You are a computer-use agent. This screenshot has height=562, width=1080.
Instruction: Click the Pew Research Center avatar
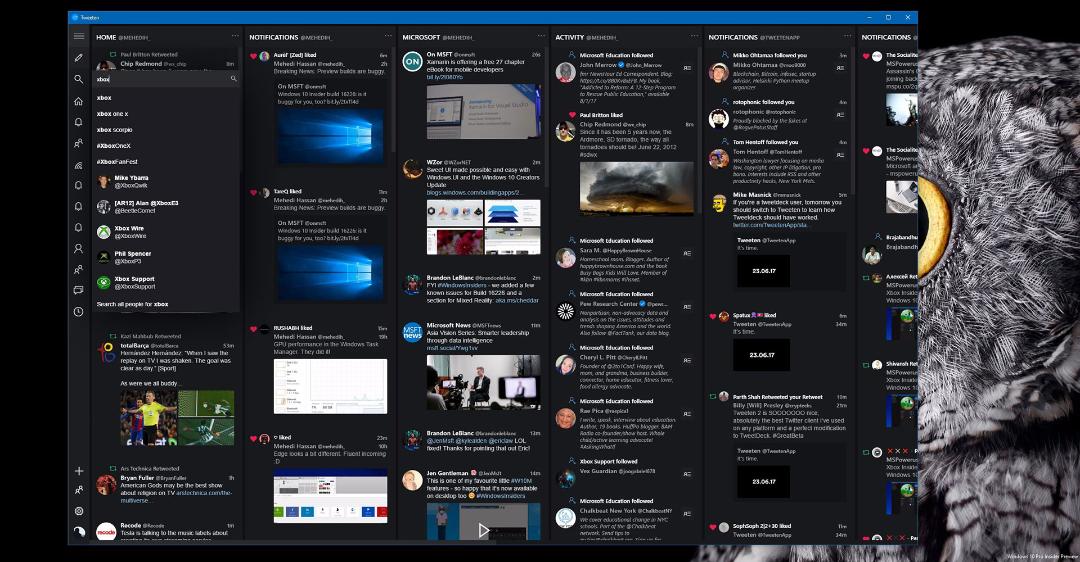[x=565, y=311]
